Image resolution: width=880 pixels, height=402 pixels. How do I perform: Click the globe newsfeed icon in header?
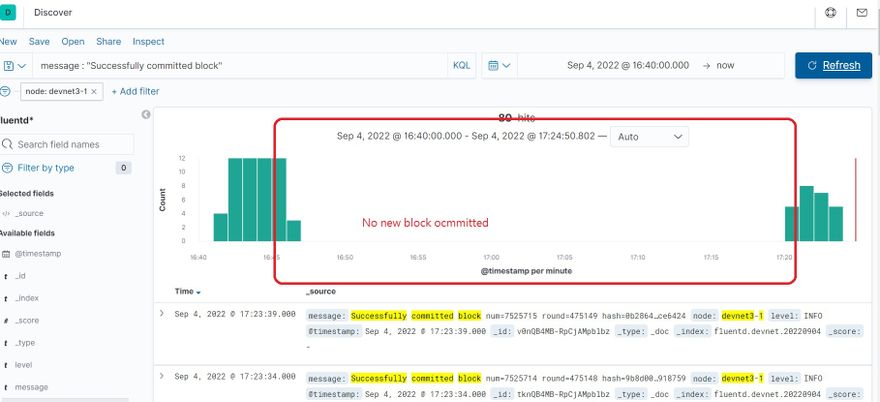point(831,13)
